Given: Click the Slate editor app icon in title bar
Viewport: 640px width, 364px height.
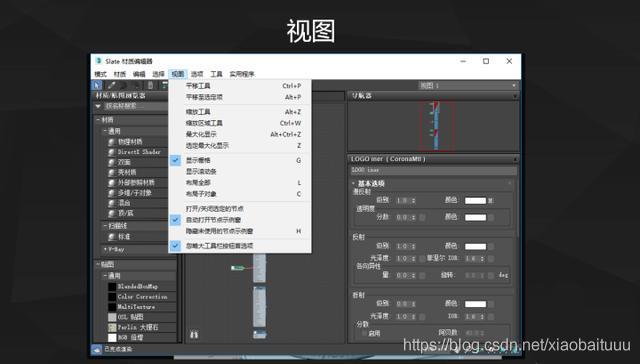Looking at the screenshot, I should click(x=98, y=61).
